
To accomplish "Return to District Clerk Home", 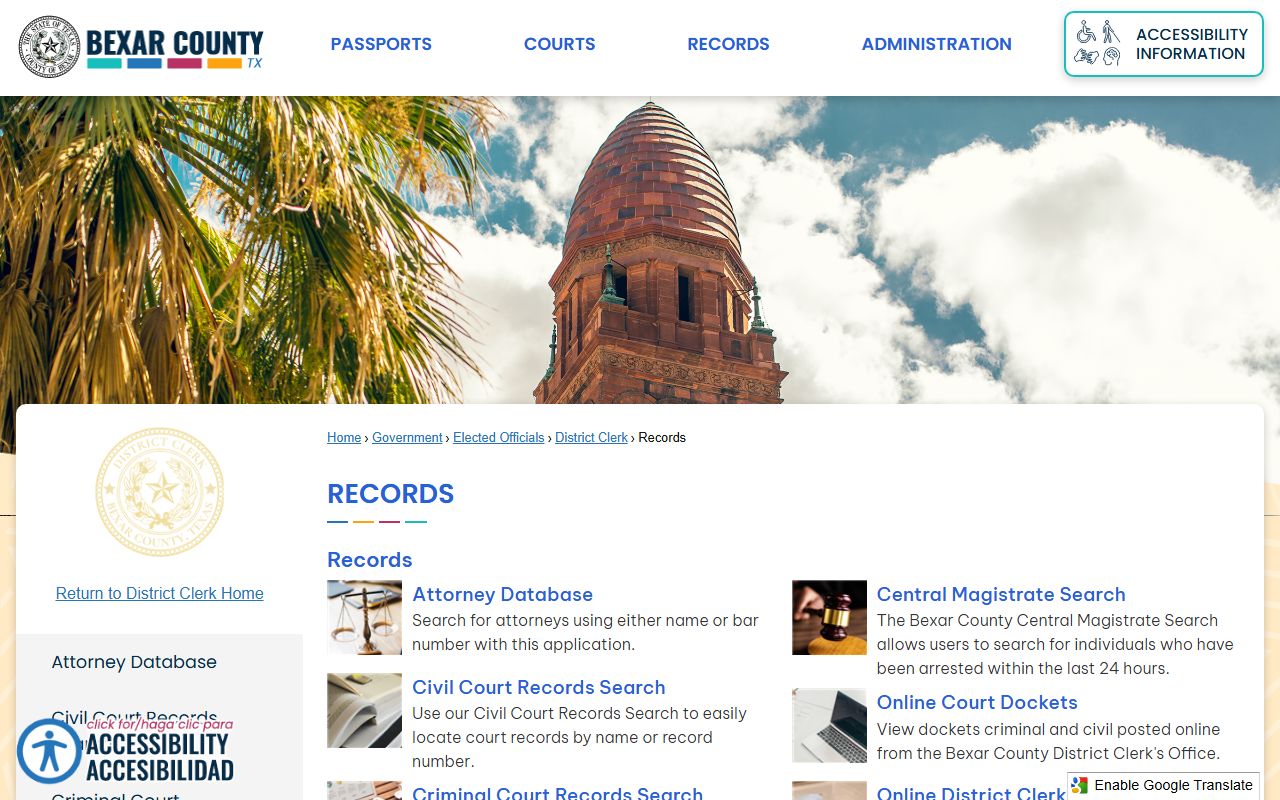I will coord(160,593).
